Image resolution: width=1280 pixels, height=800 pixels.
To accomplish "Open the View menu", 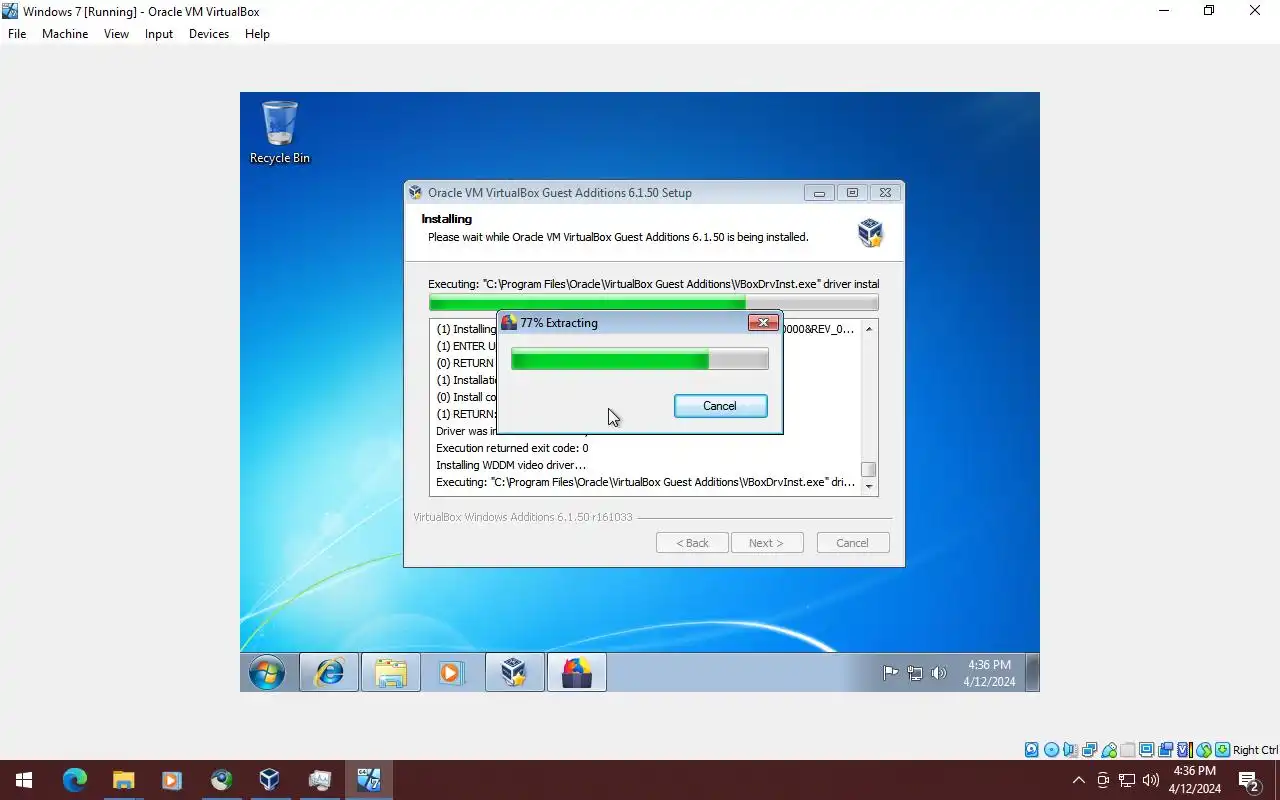I will click(116, 34).
